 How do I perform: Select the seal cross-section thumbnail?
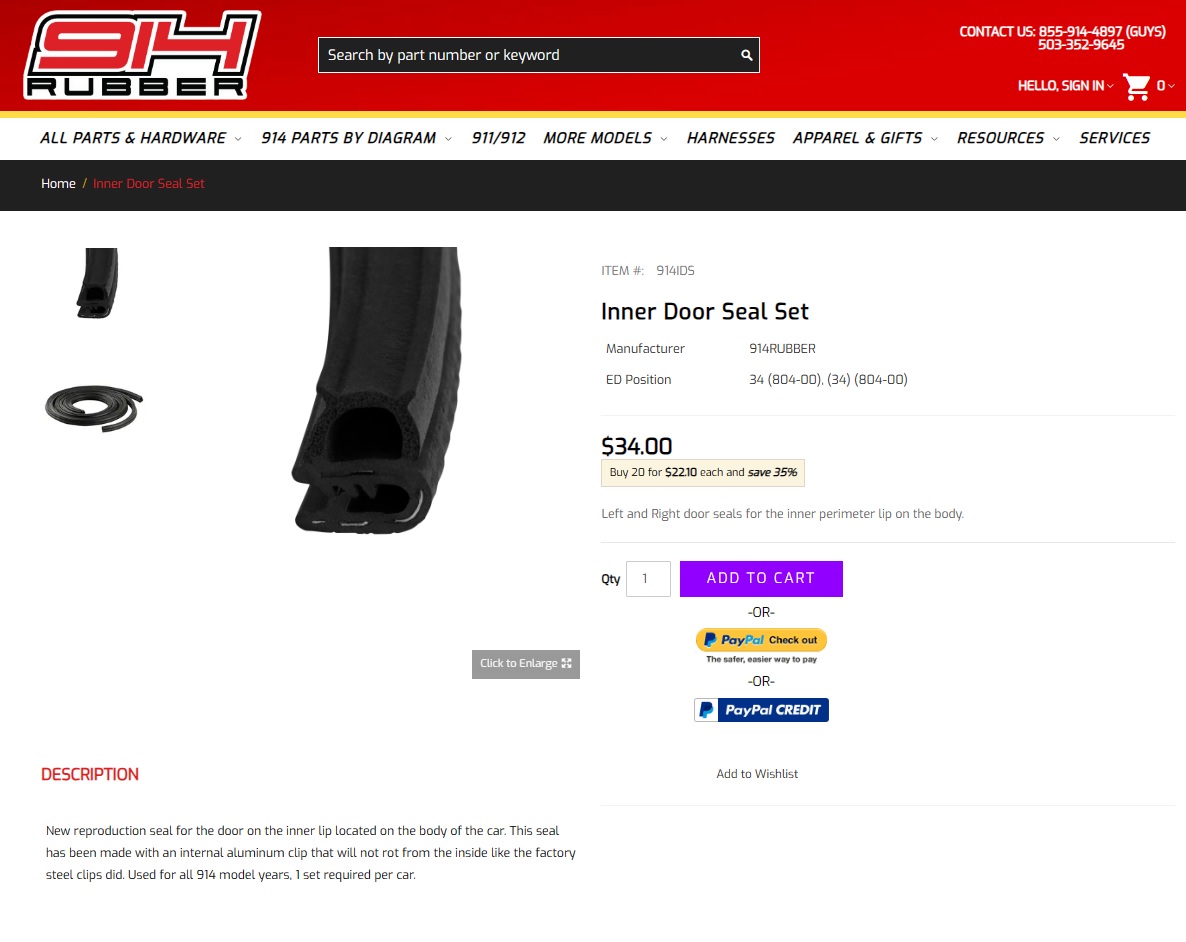coord(97,283)
